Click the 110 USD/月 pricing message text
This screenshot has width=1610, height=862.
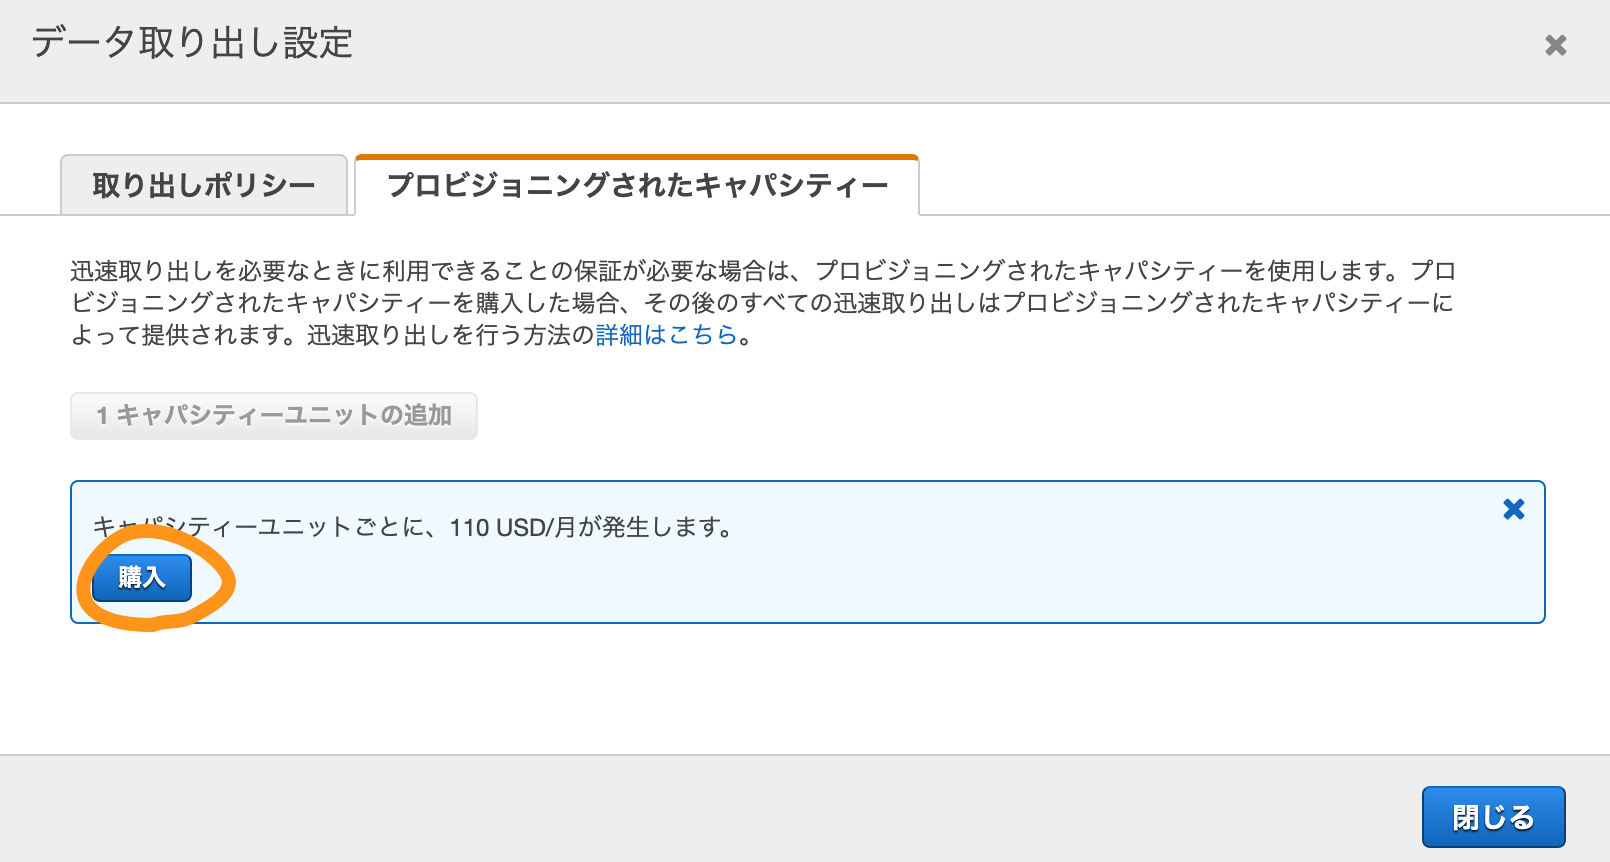[413, 527]
